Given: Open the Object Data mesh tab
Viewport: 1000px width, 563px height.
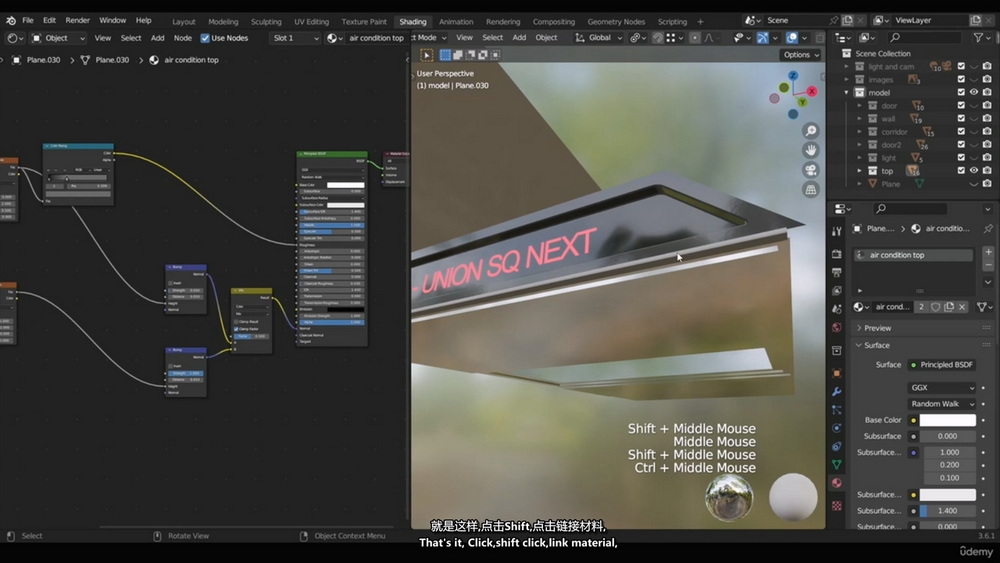Looking at the screenshot, I should pos(837,465).
